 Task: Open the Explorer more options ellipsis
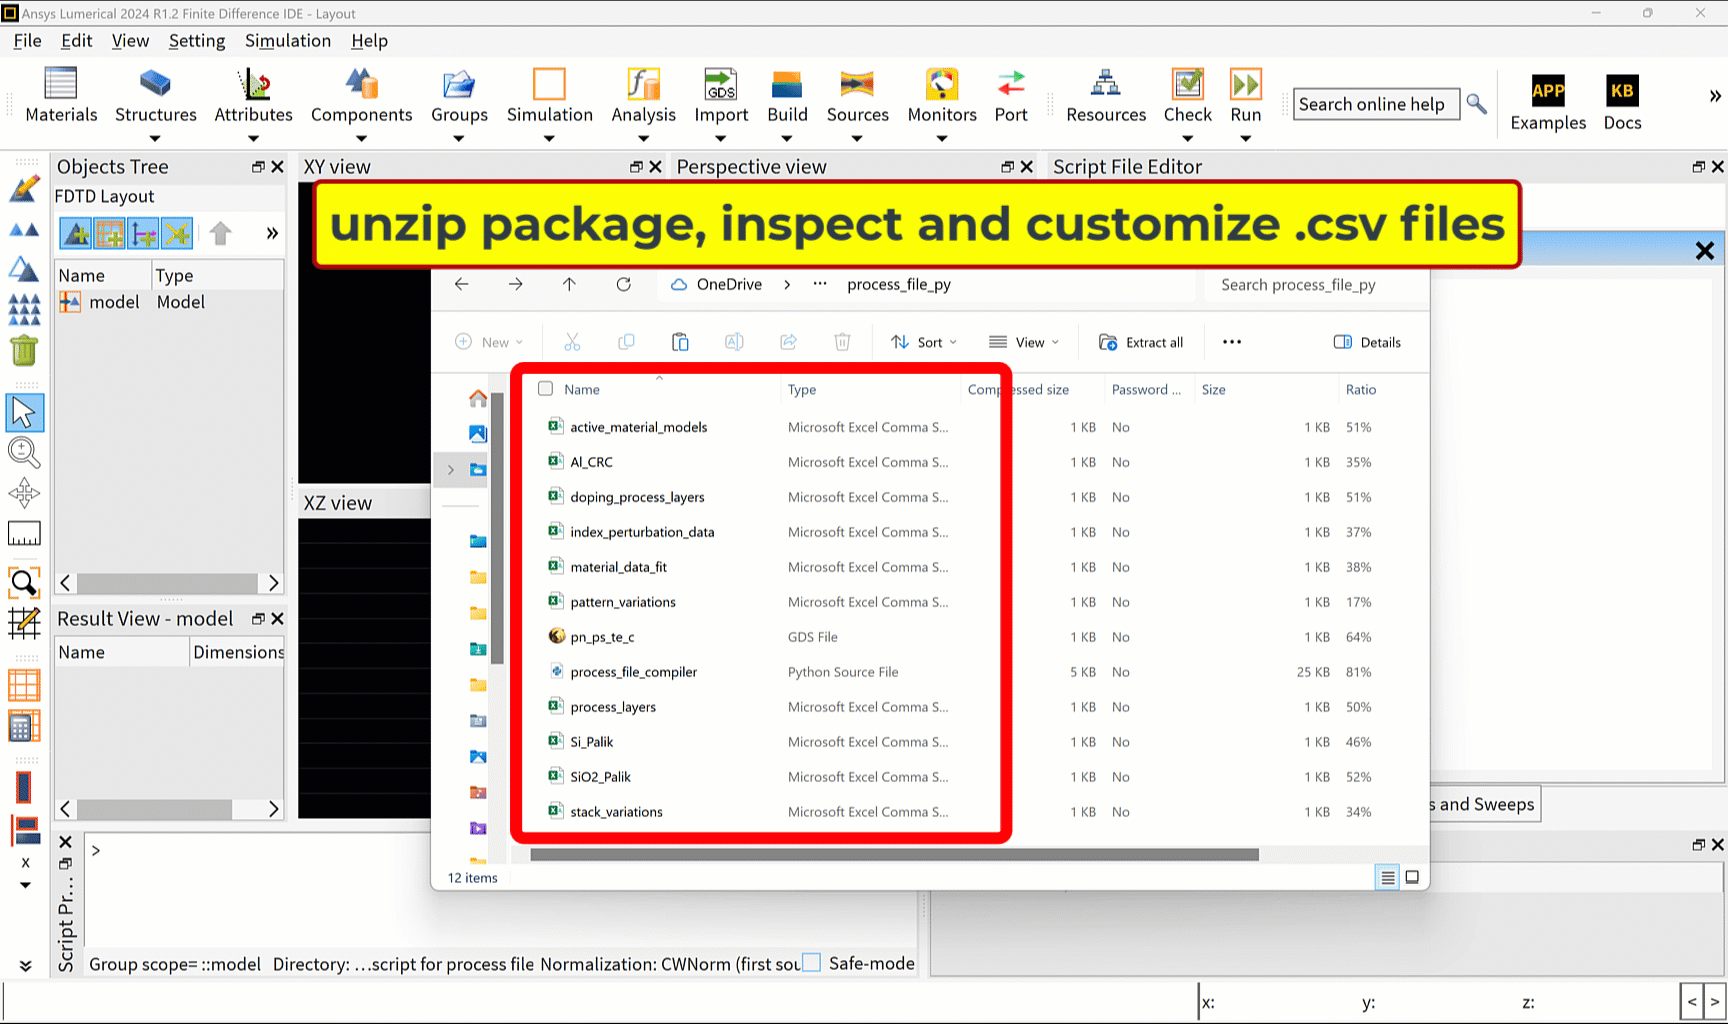pyautogui.click(x=1232, y=342)
